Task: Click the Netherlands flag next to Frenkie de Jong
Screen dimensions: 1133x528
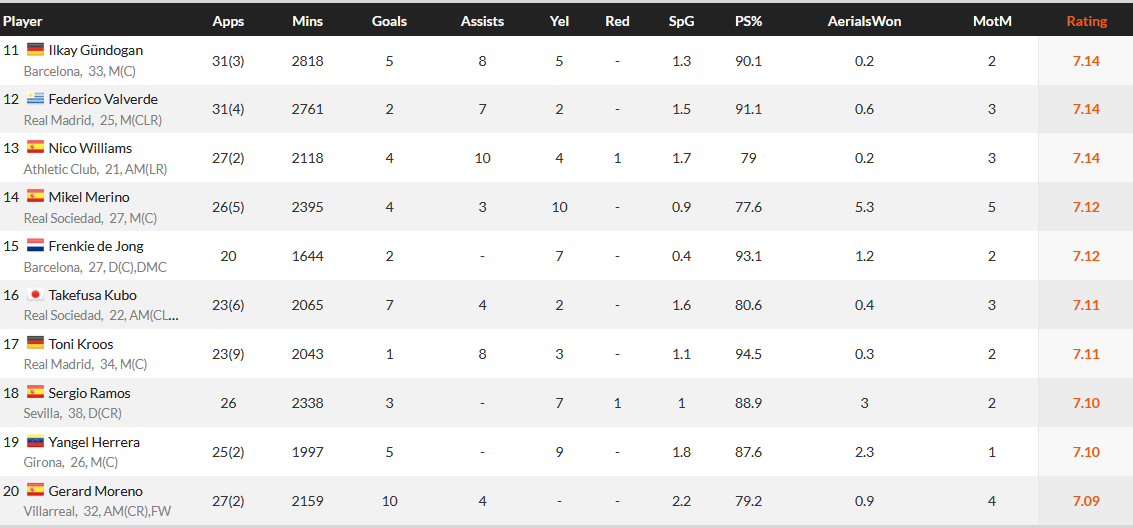Action: coord(36,245)
